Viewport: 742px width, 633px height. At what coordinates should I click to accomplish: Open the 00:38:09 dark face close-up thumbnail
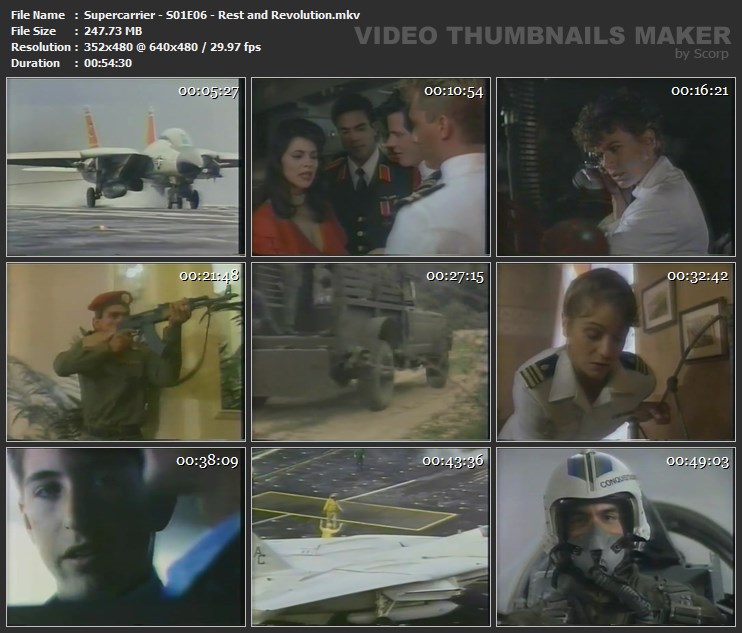126,536
